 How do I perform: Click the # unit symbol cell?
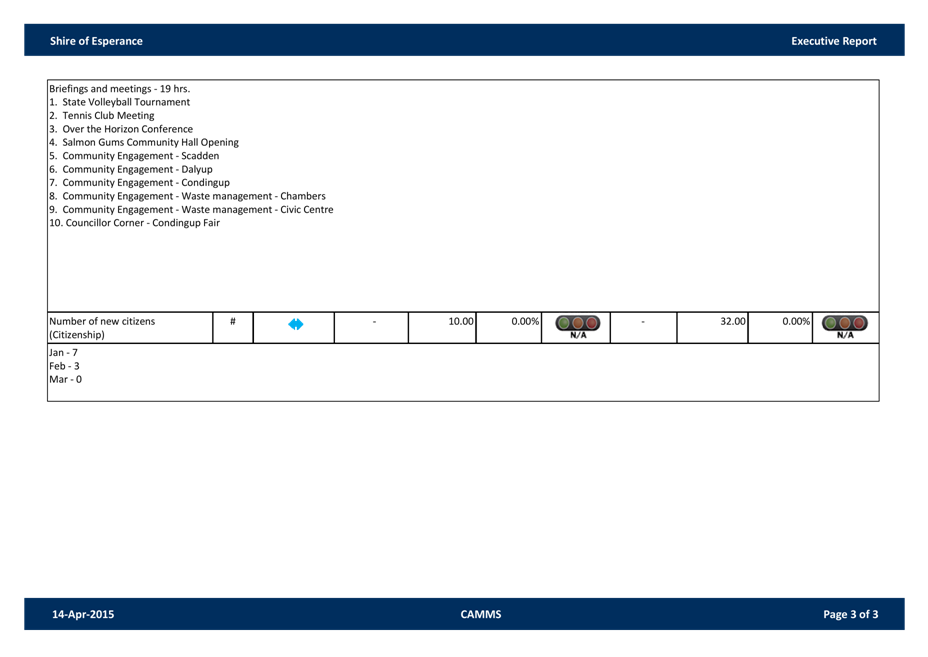click(232, 321)
